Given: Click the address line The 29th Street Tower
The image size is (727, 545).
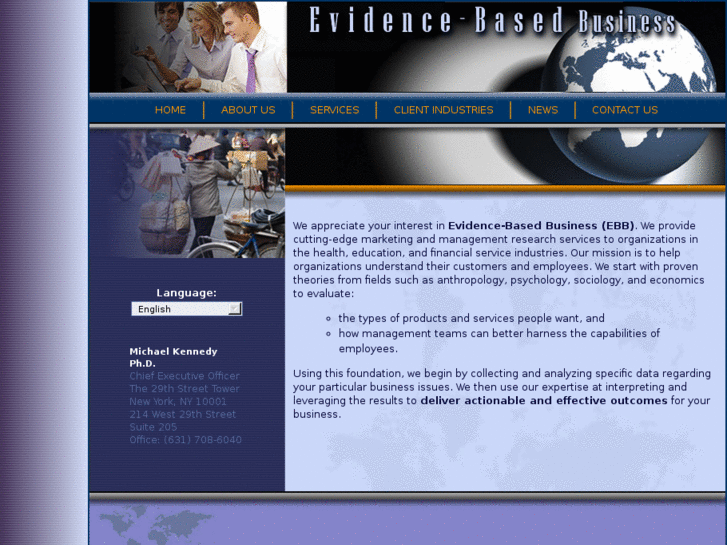Looking at the screenshot, I should tap(185, 389).
